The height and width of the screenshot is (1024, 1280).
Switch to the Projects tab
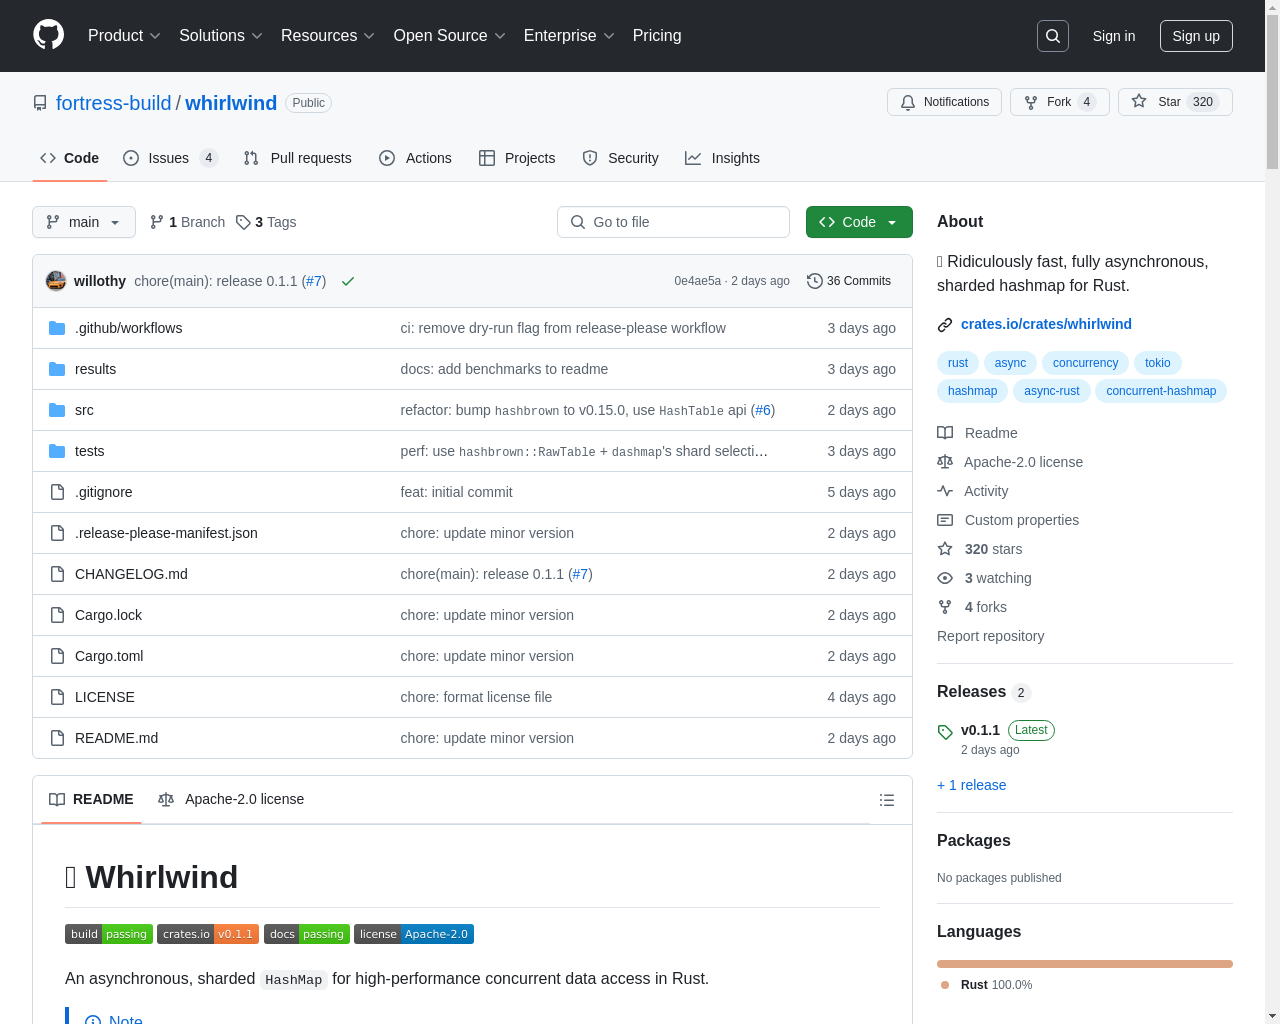[x=517, y=158]
